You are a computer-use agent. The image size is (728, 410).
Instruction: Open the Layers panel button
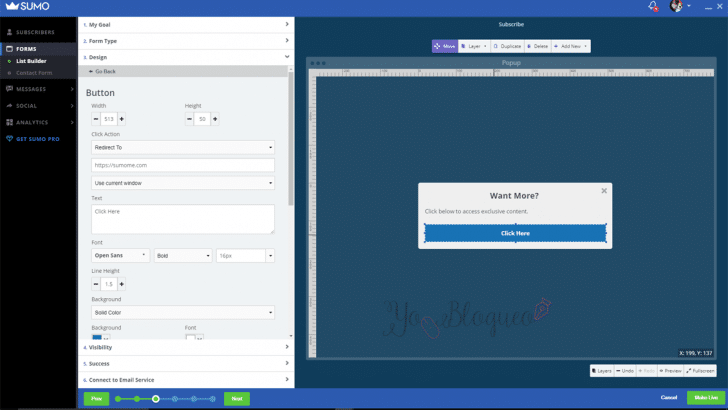(602, 371)
